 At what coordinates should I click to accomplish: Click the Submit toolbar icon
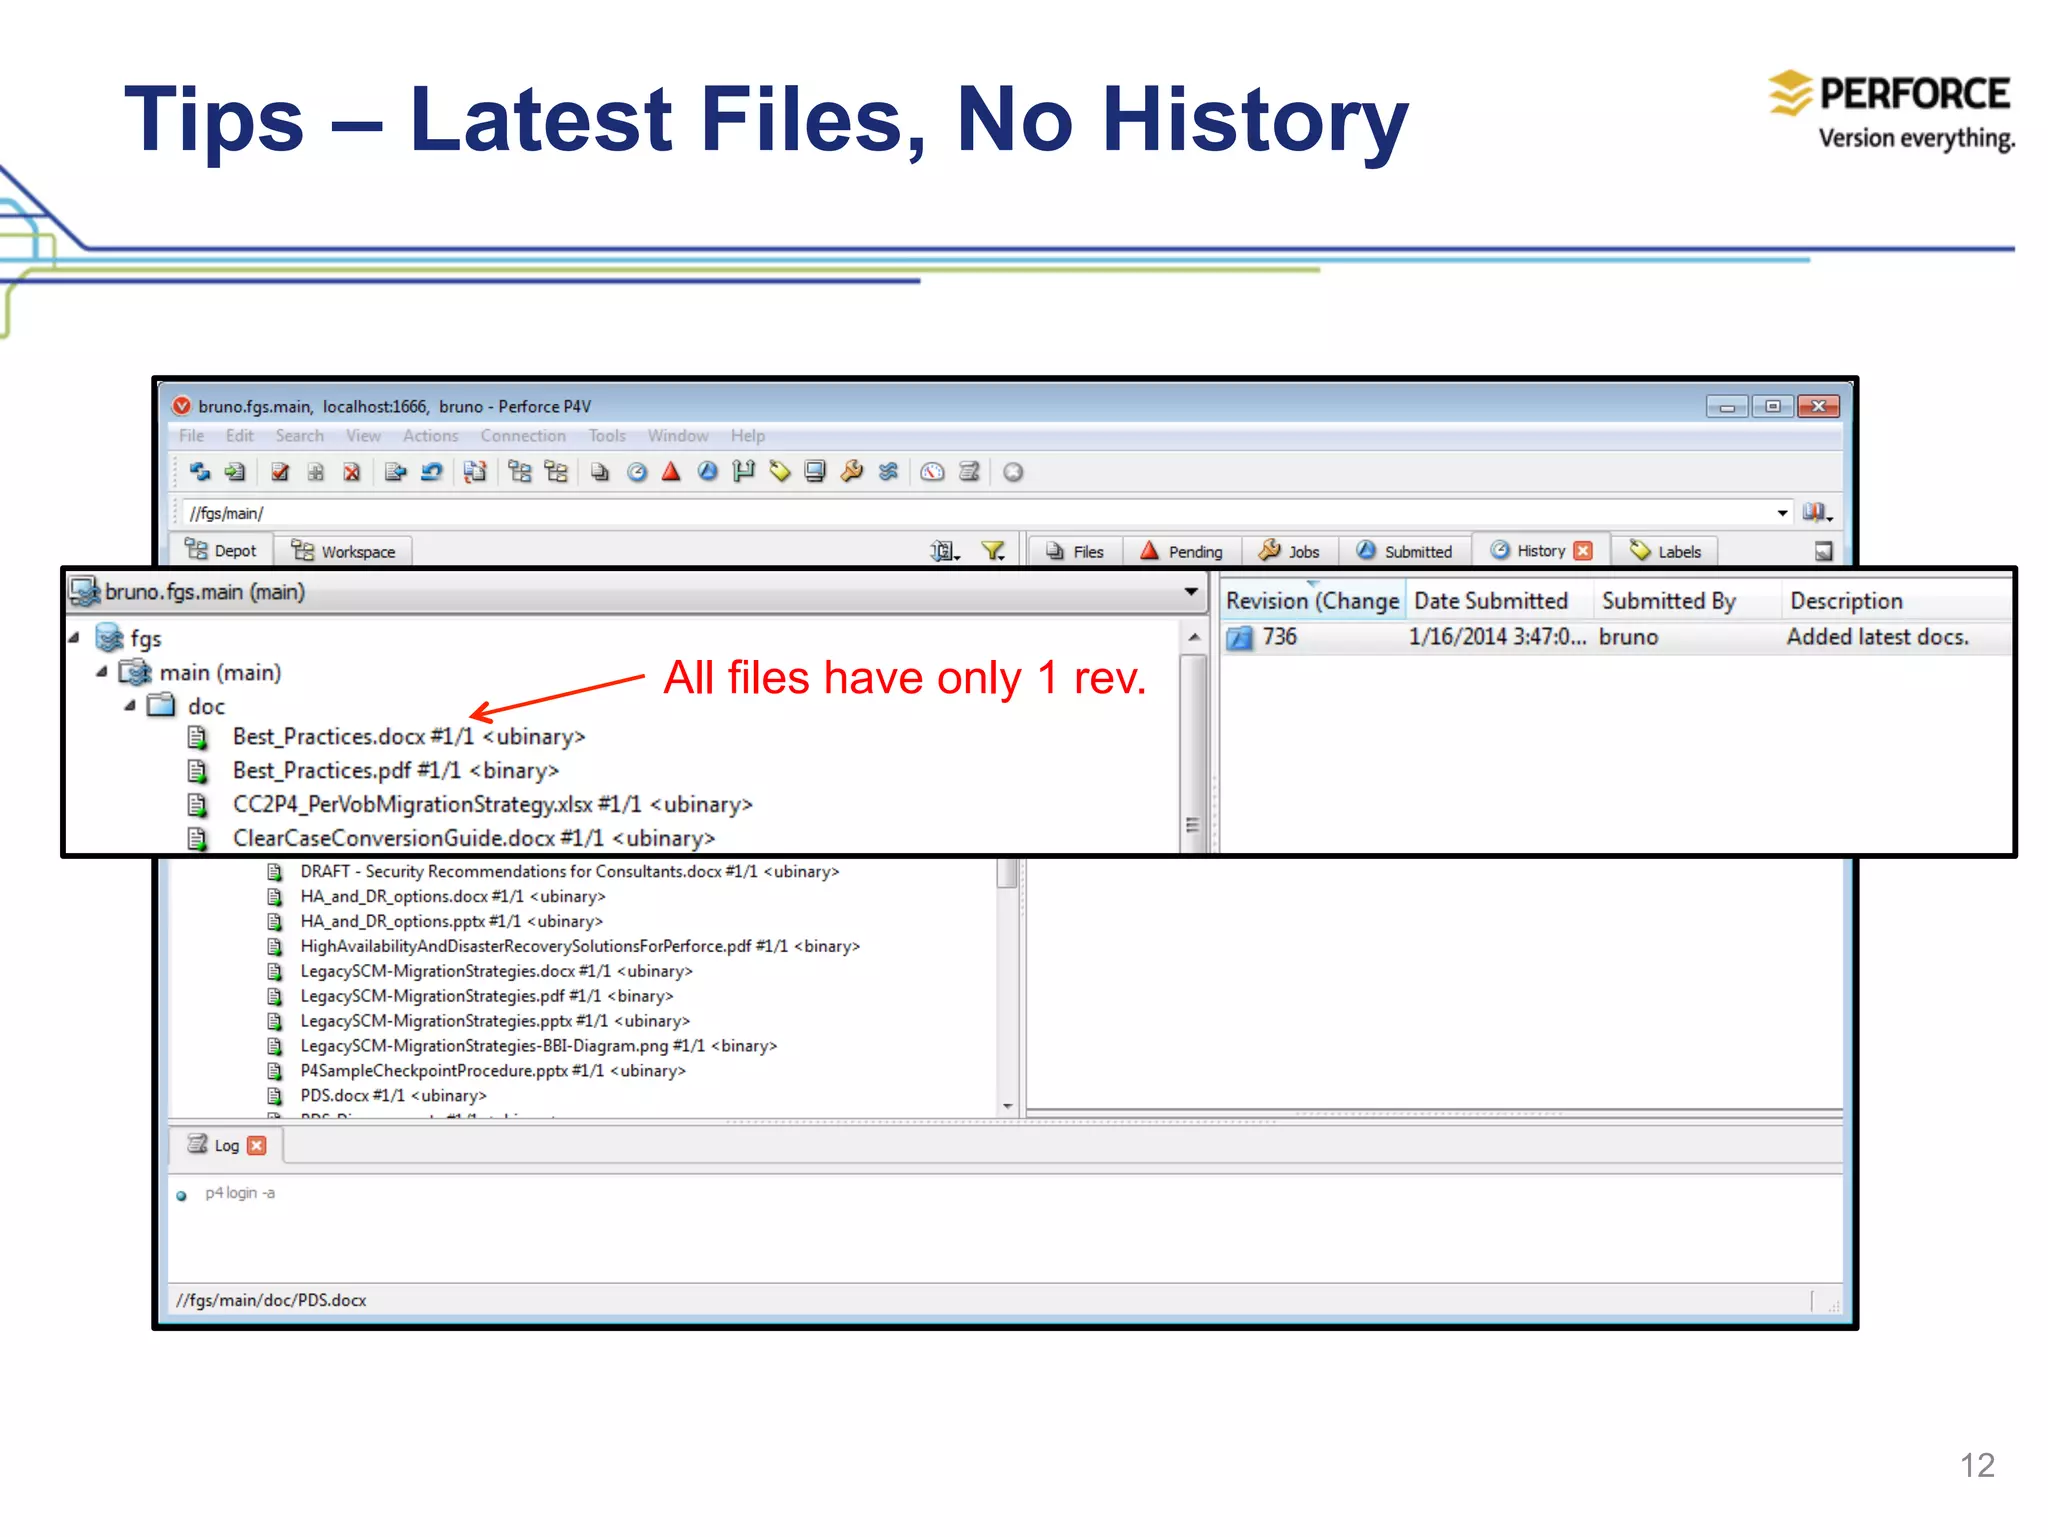point(396,472)
